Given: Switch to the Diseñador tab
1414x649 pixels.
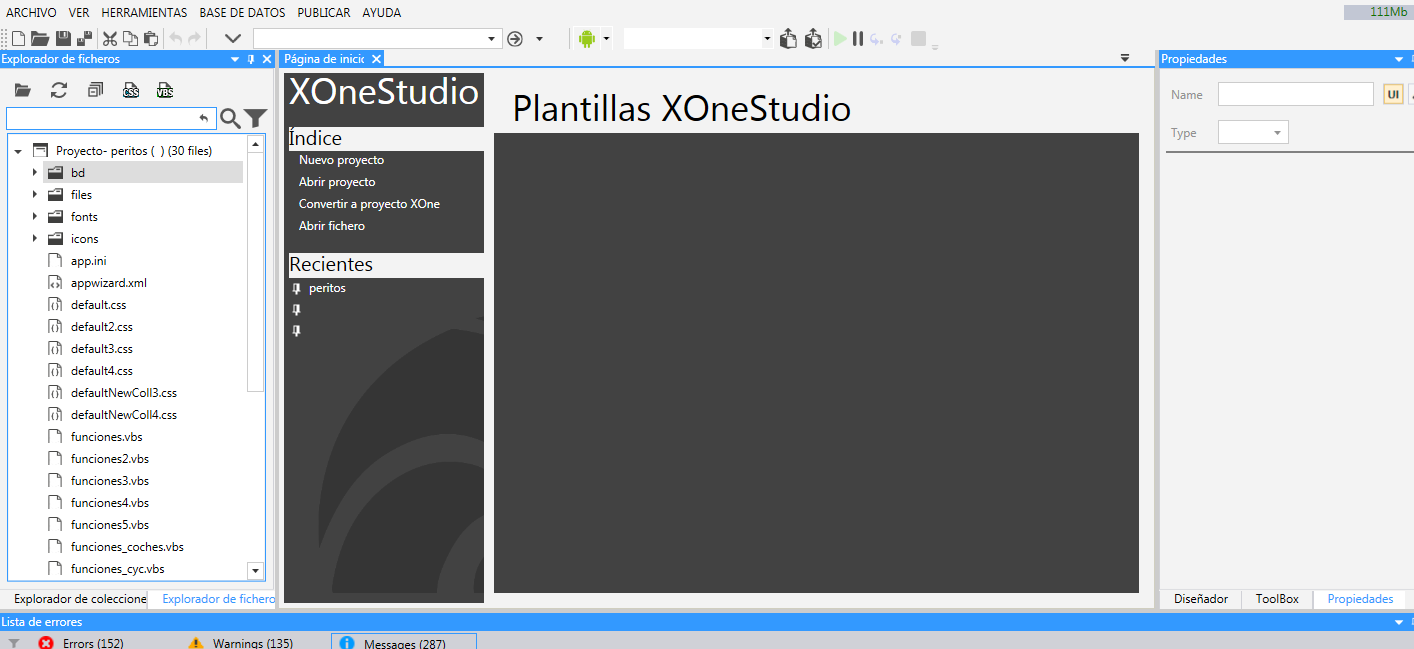Looking at the screenshot, I should pyautogui.click(x=1200, y=599).
